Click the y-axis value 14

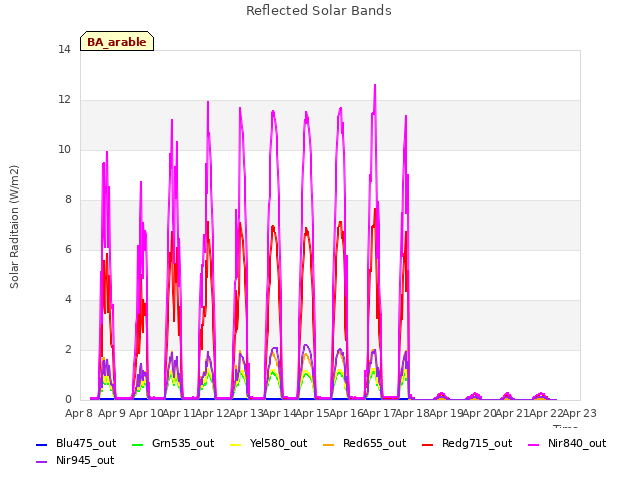(x=64, y=50)
